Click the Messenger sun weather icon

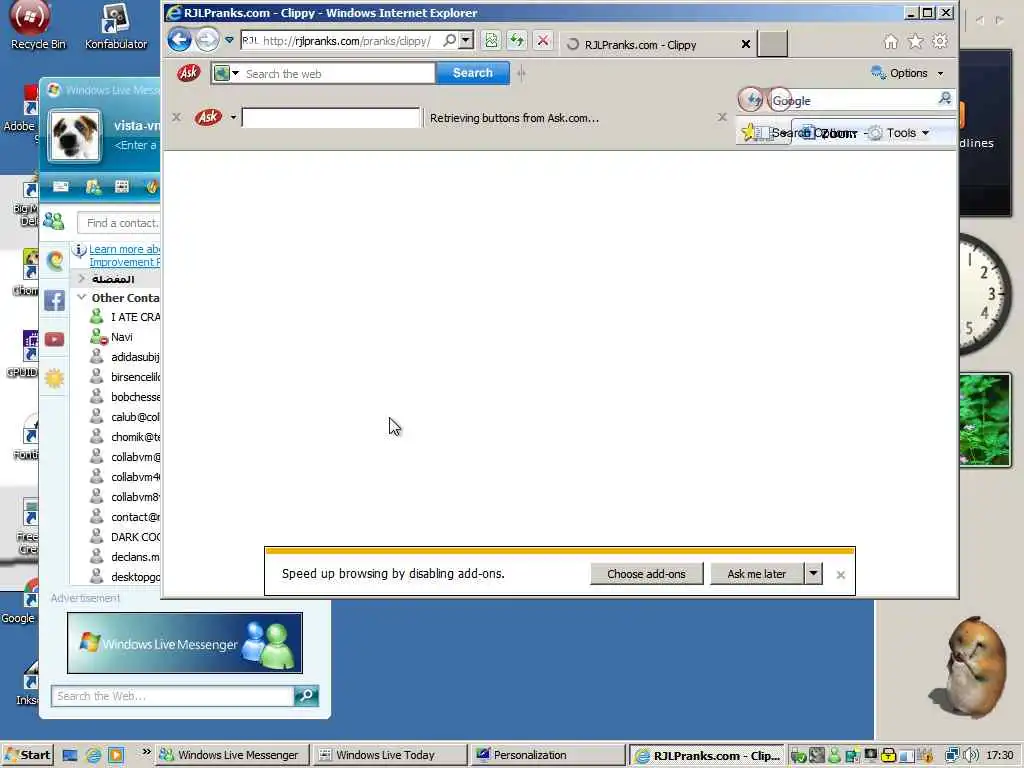coord(54,379)
